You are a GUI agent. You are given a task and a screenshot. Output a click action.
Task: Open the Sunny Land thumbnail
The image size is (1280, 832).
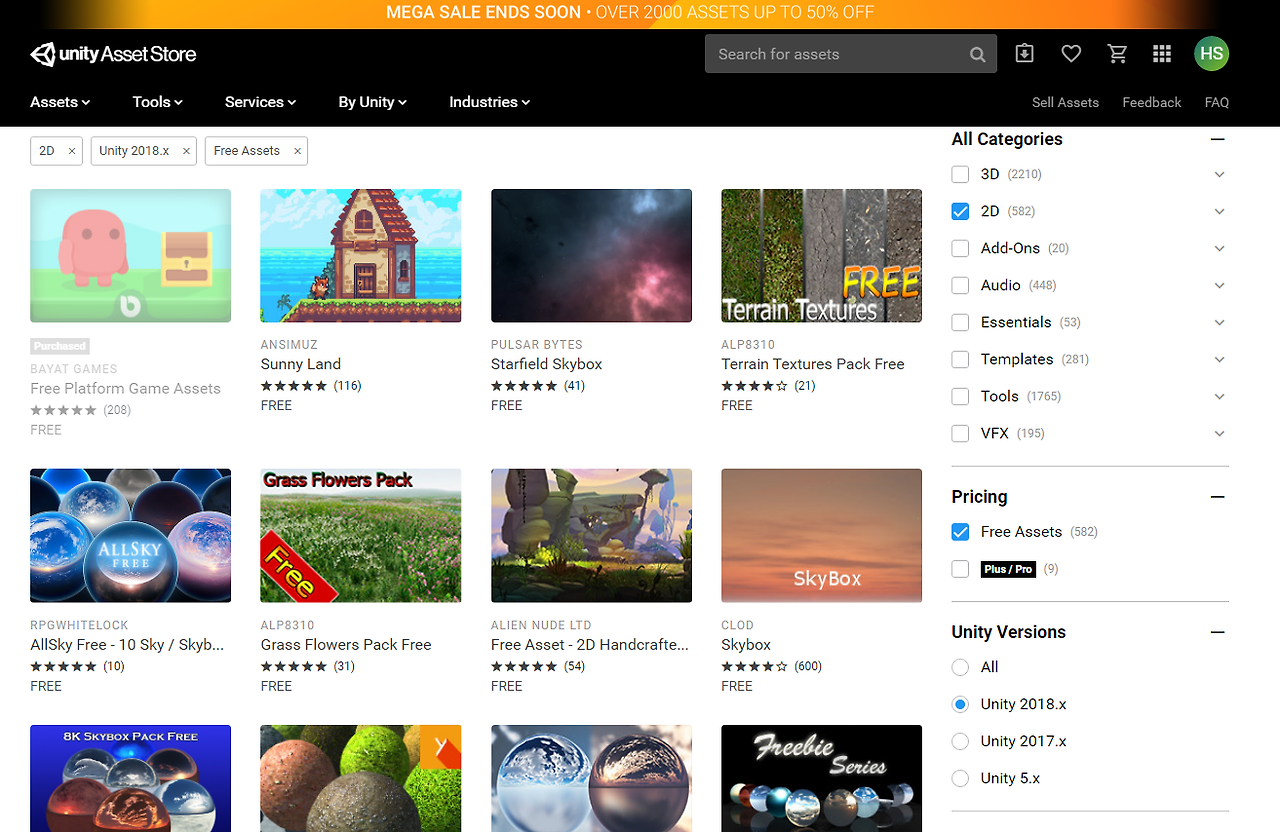click(361, 256)
